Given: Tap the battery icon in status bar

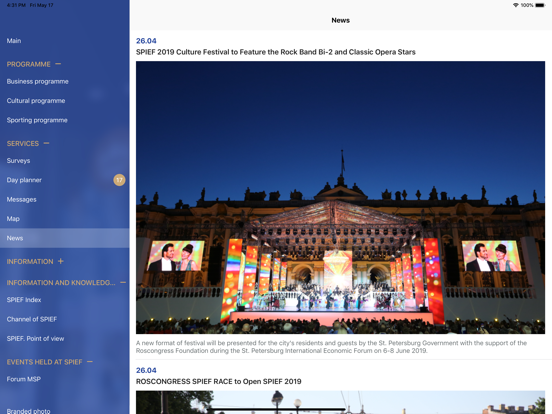Looking at the screenshot, I should [540, 5].
